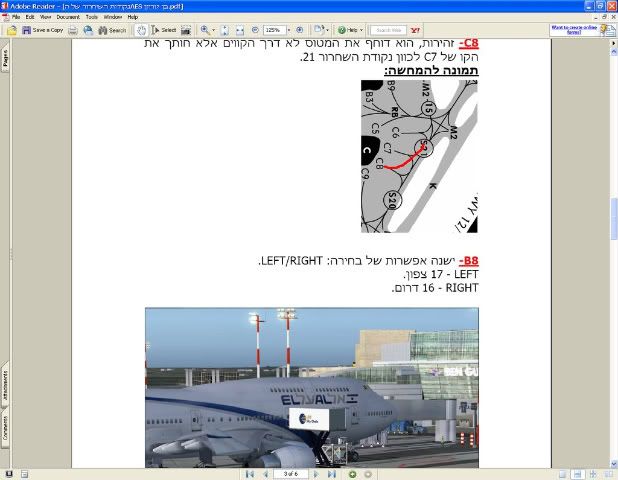Viewport: 618px width, 480px height.
Task: Click the page number field
Action: 290,473
